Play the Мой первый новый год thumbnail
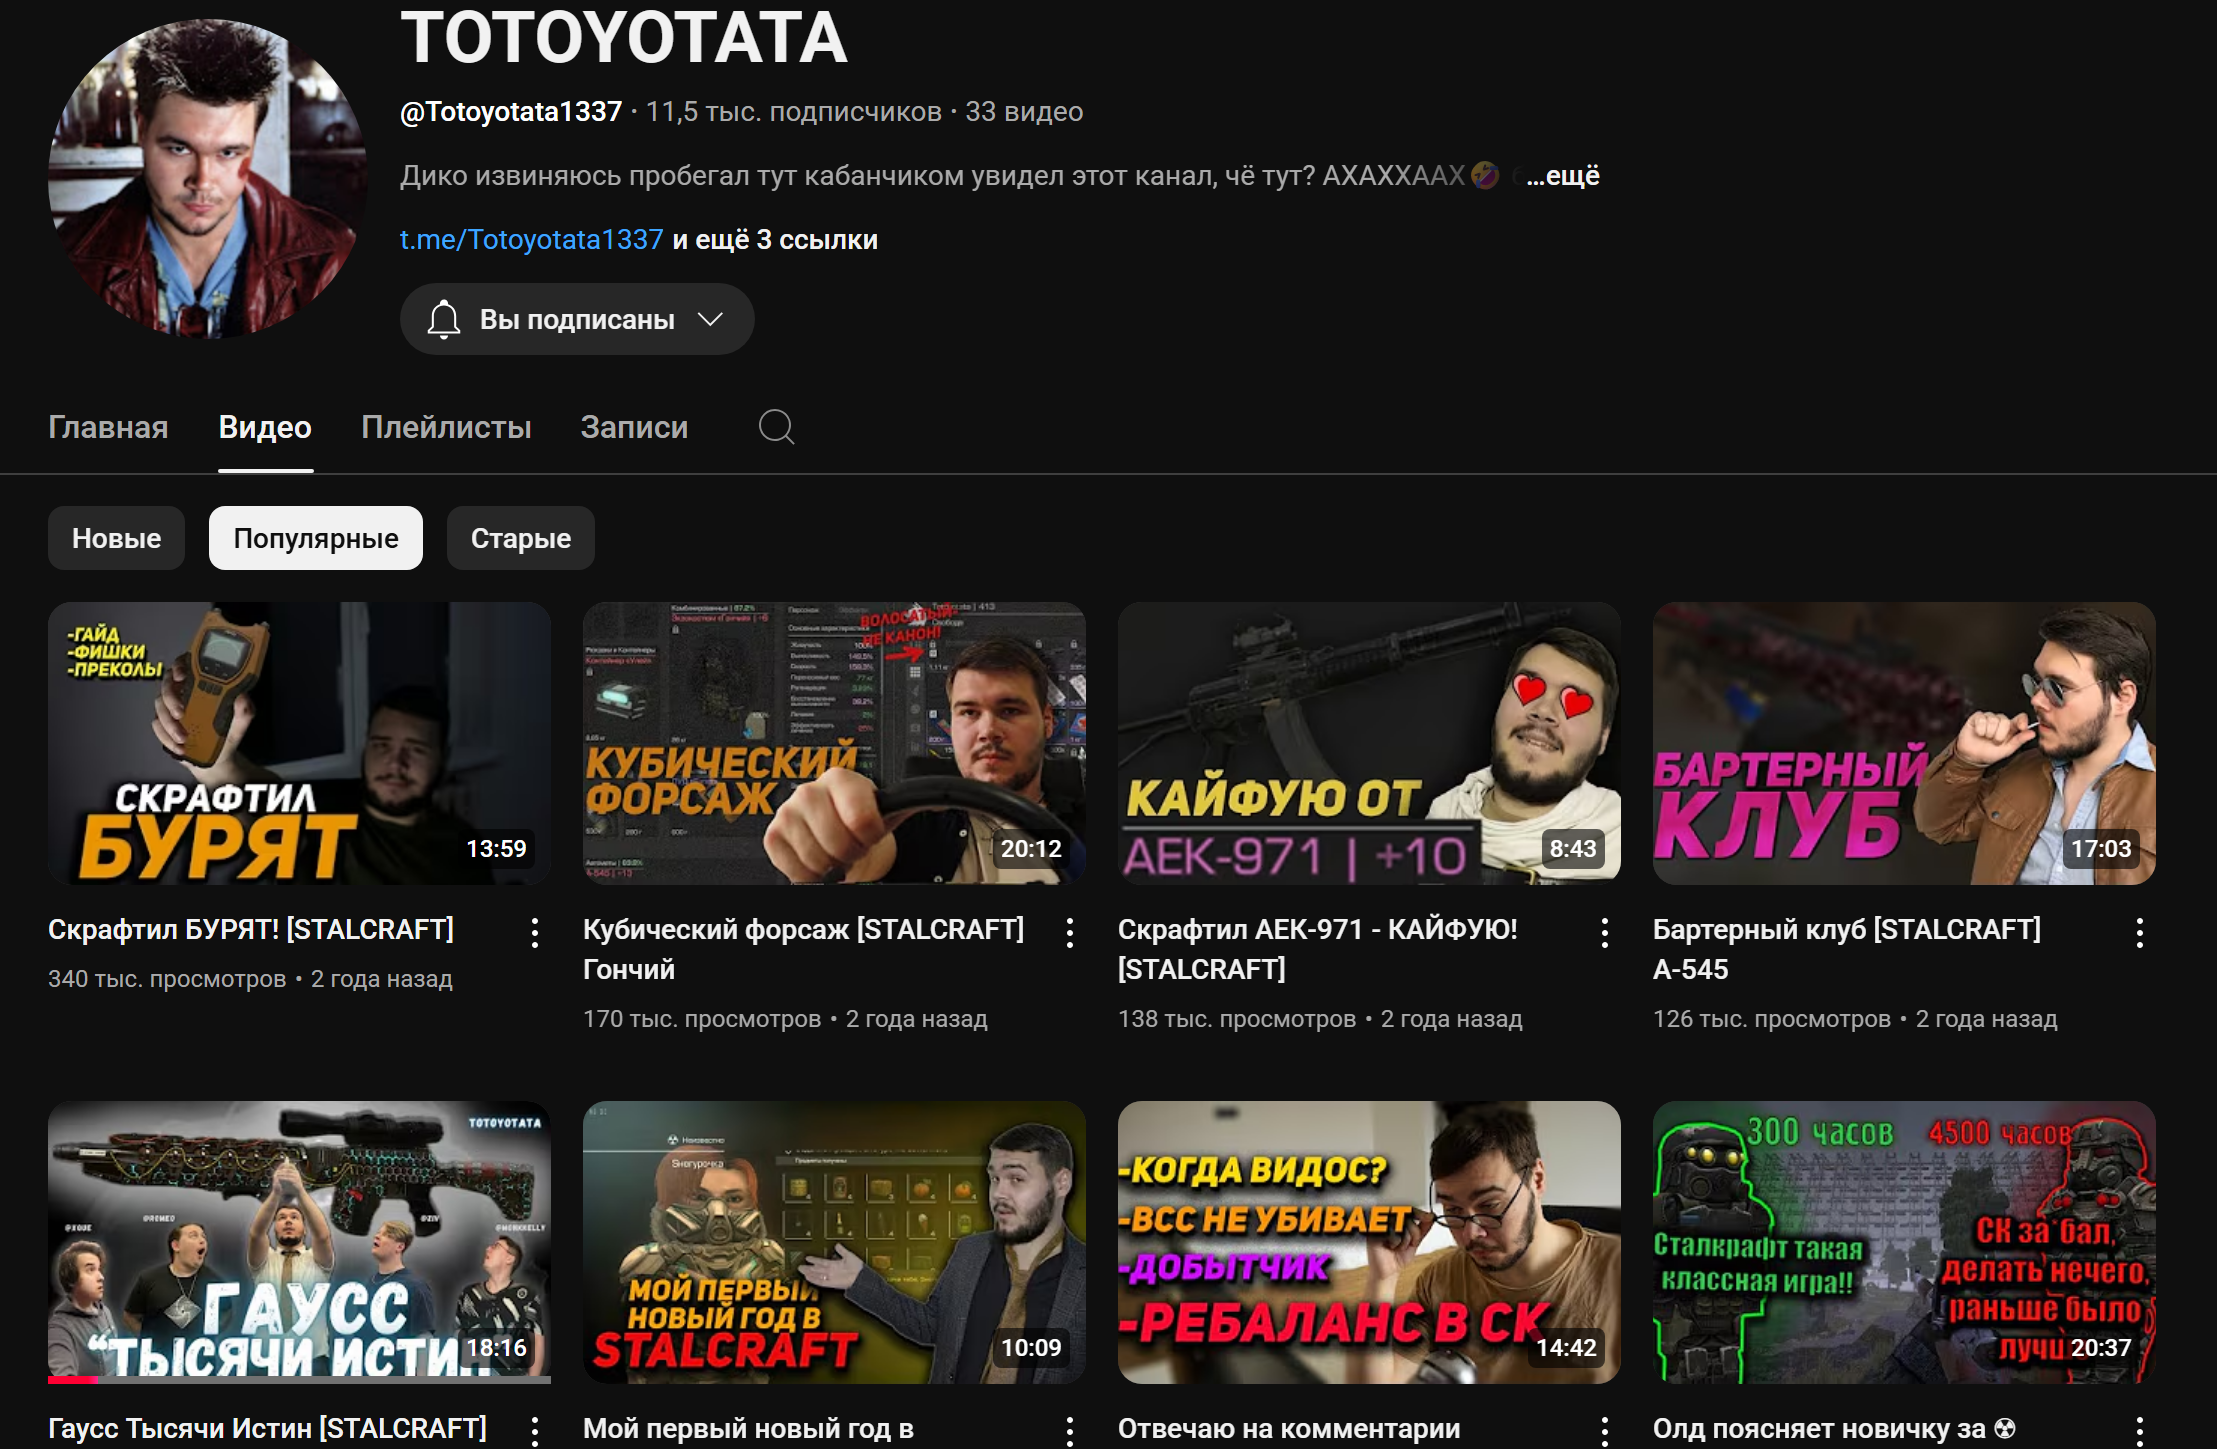Image resolution: width=2217 pixels, height=1449 pixels. click(834, 1242)
